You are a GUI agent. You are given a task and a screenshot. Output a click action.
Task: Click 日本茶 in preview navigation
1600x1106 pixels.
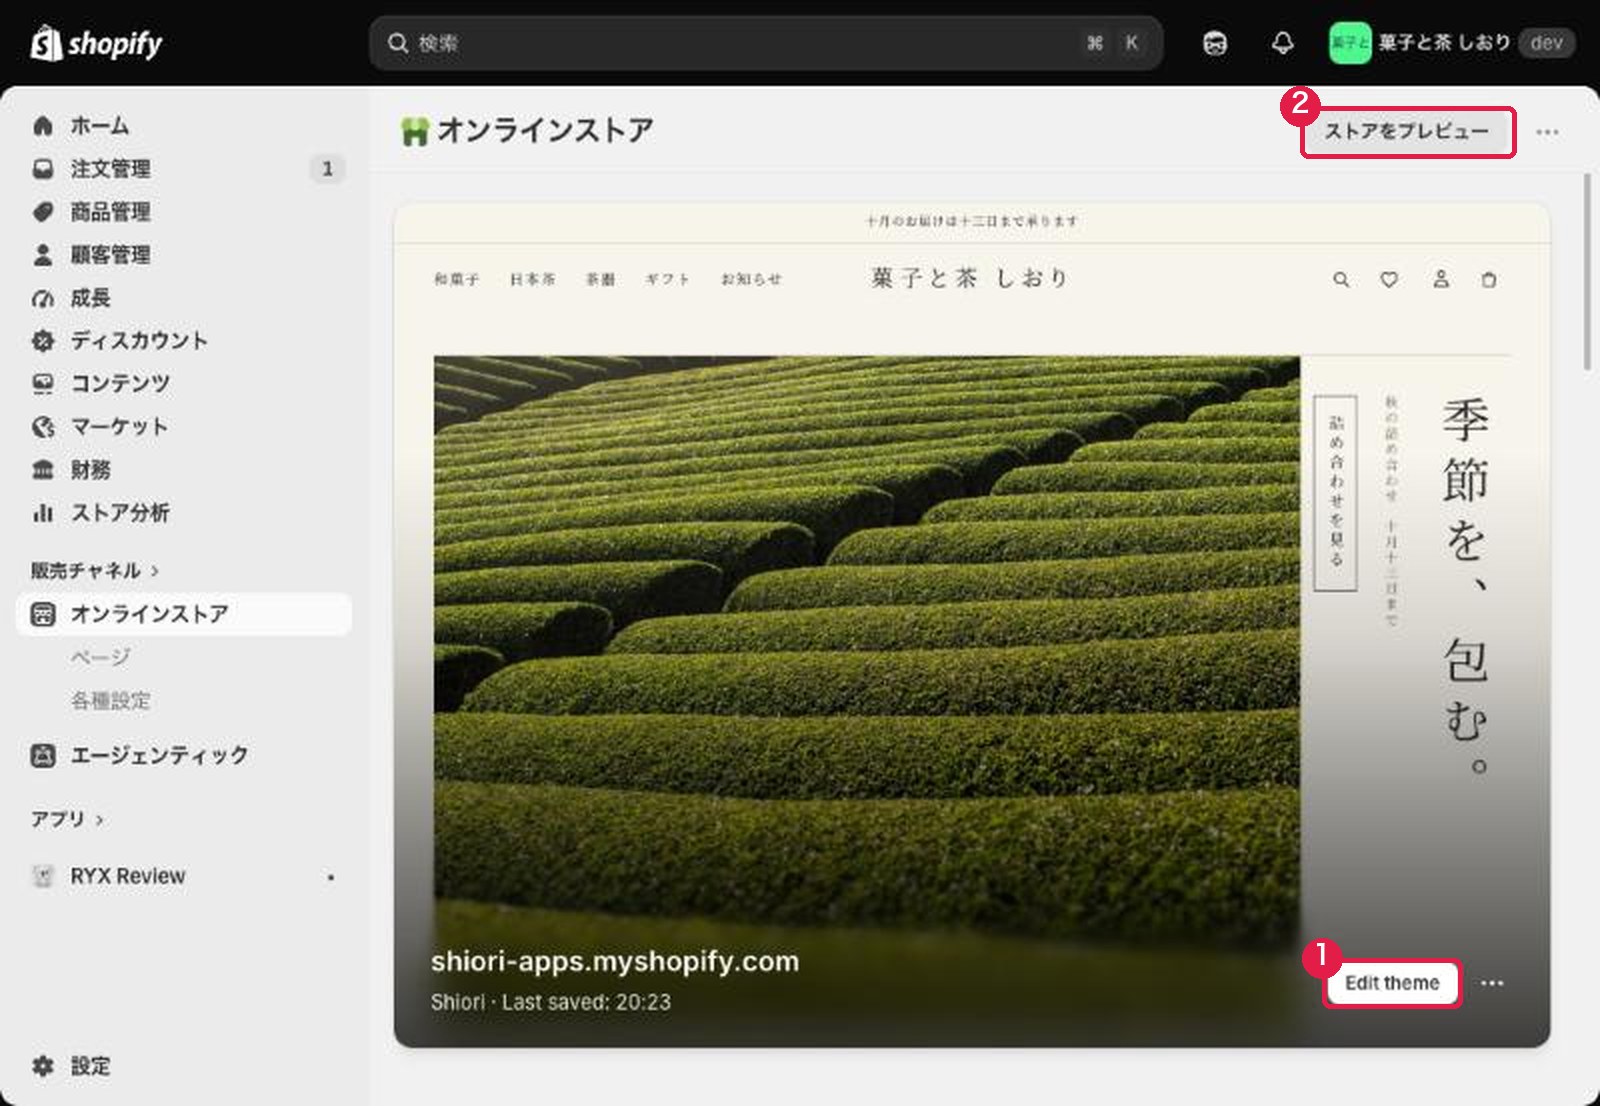(x=532, y=279)
